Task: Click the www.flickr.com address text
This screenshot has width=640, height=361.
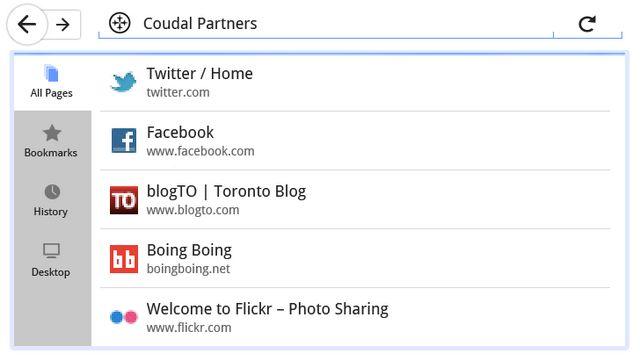Action: (189, 328)
